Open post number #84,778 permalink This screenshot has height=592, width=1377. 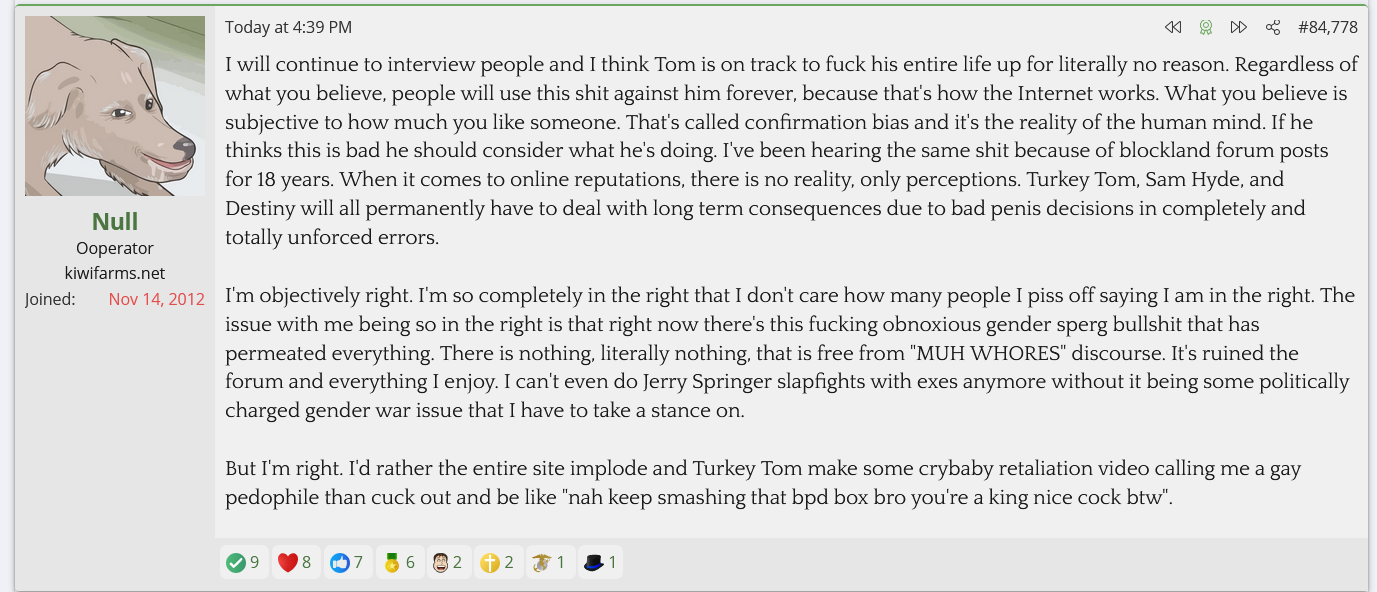tap(1327, 27)
